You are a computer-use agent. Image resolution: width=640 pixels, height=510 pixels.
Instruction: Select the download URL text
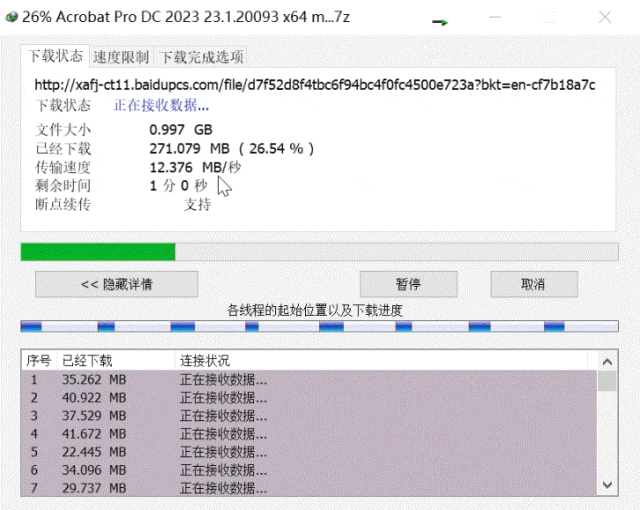tap(315, 85)
